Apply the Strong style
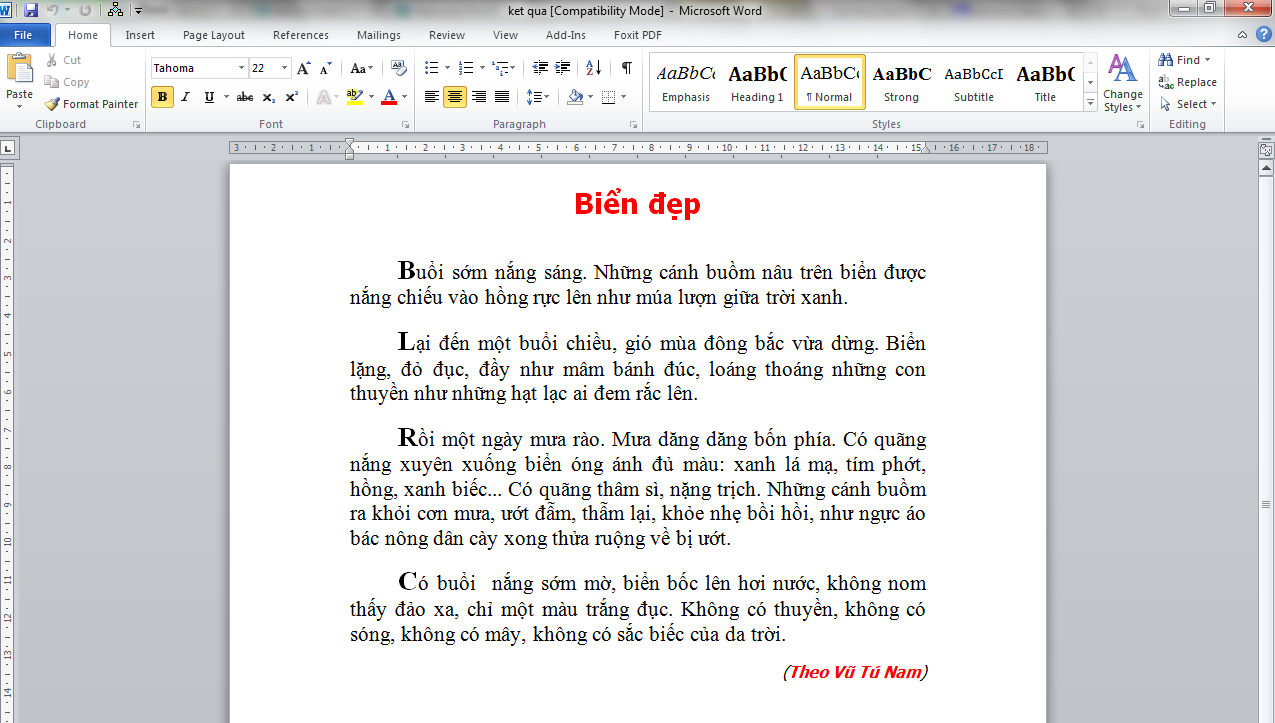Image resolution: width=1275 pixels, height=723 pixels. pyautogui.click(x=901, y=82)
